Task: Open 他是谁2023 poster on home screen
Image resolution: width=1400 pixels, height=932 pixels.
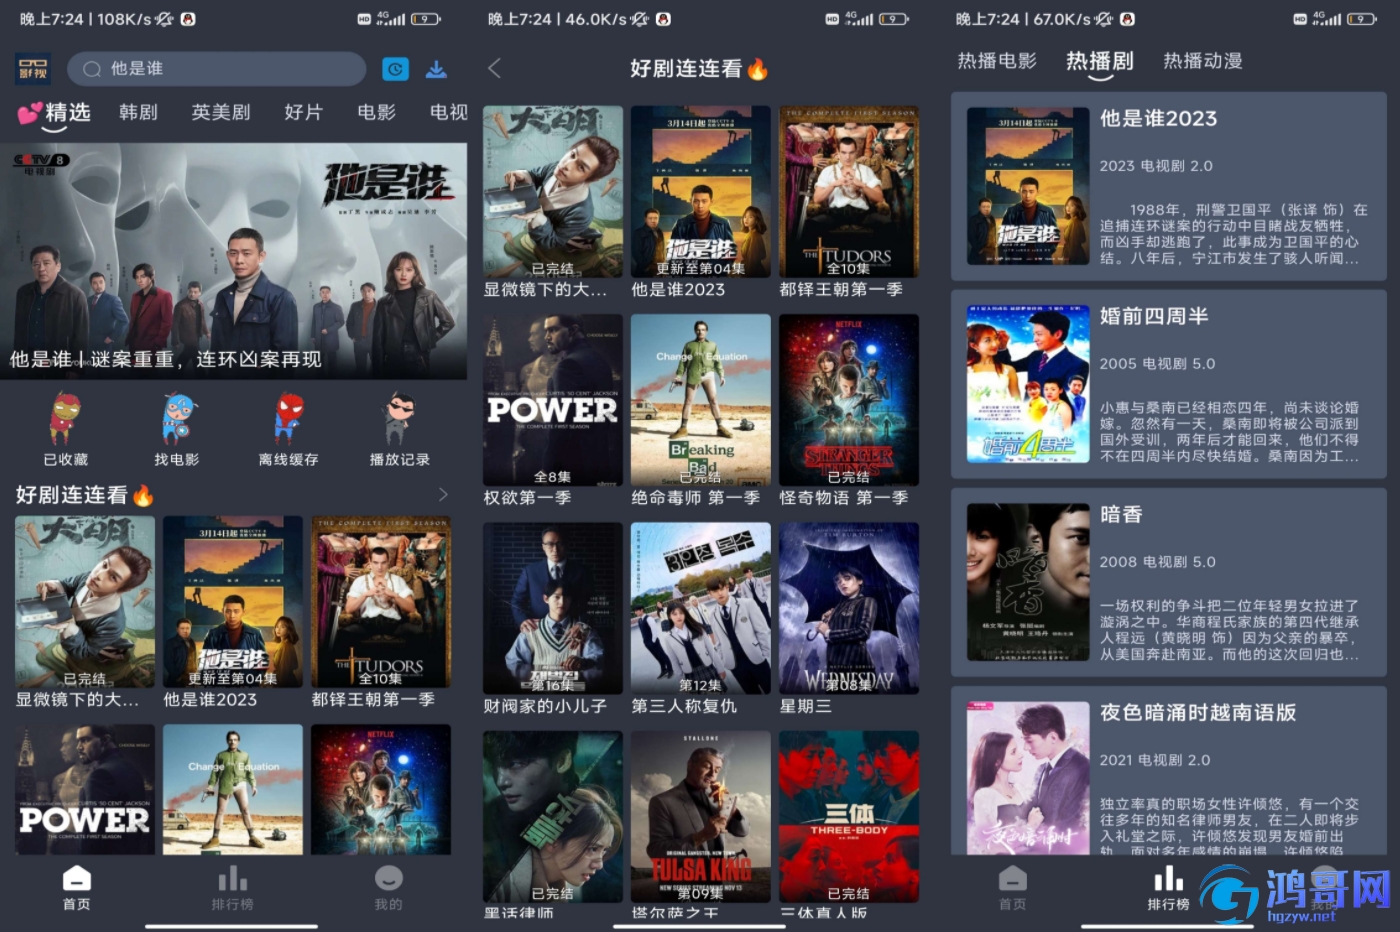Action: point(233,602)
